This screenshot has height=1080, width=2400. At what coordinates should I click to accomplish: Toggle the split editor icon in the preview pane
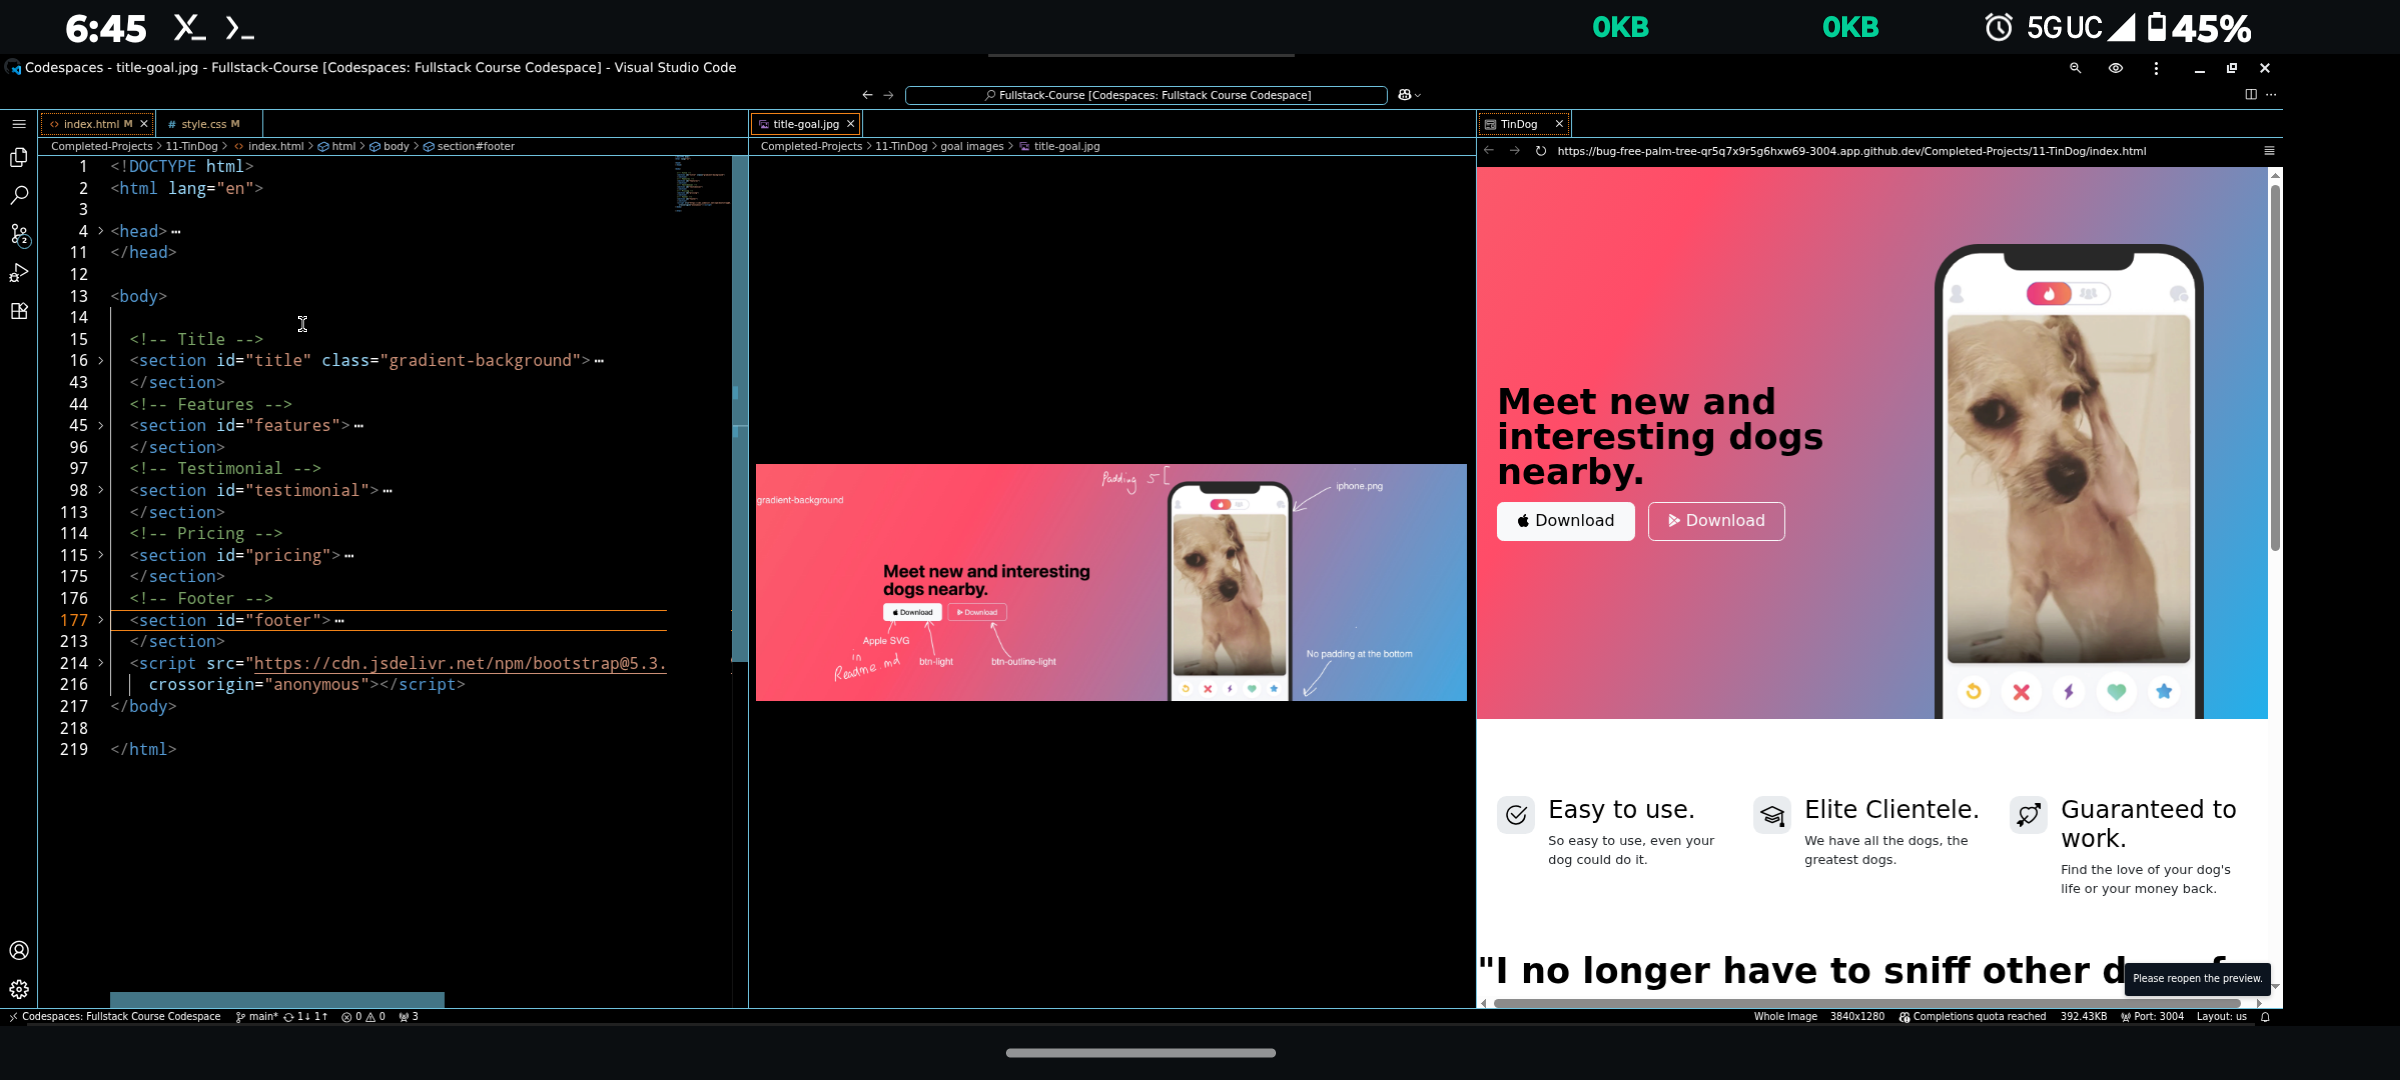point(2251,93)
